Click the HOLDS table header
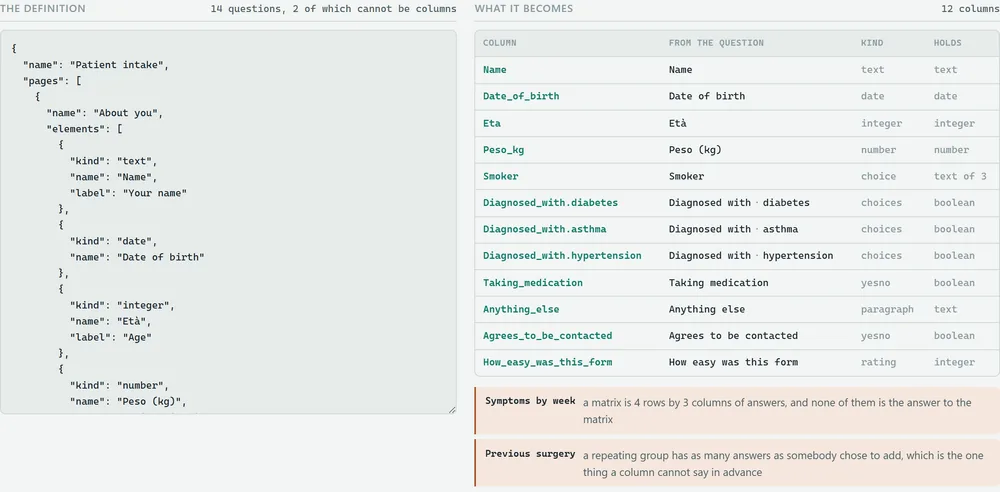This screenshot has width=1000, height=492. tap(948, 43)
